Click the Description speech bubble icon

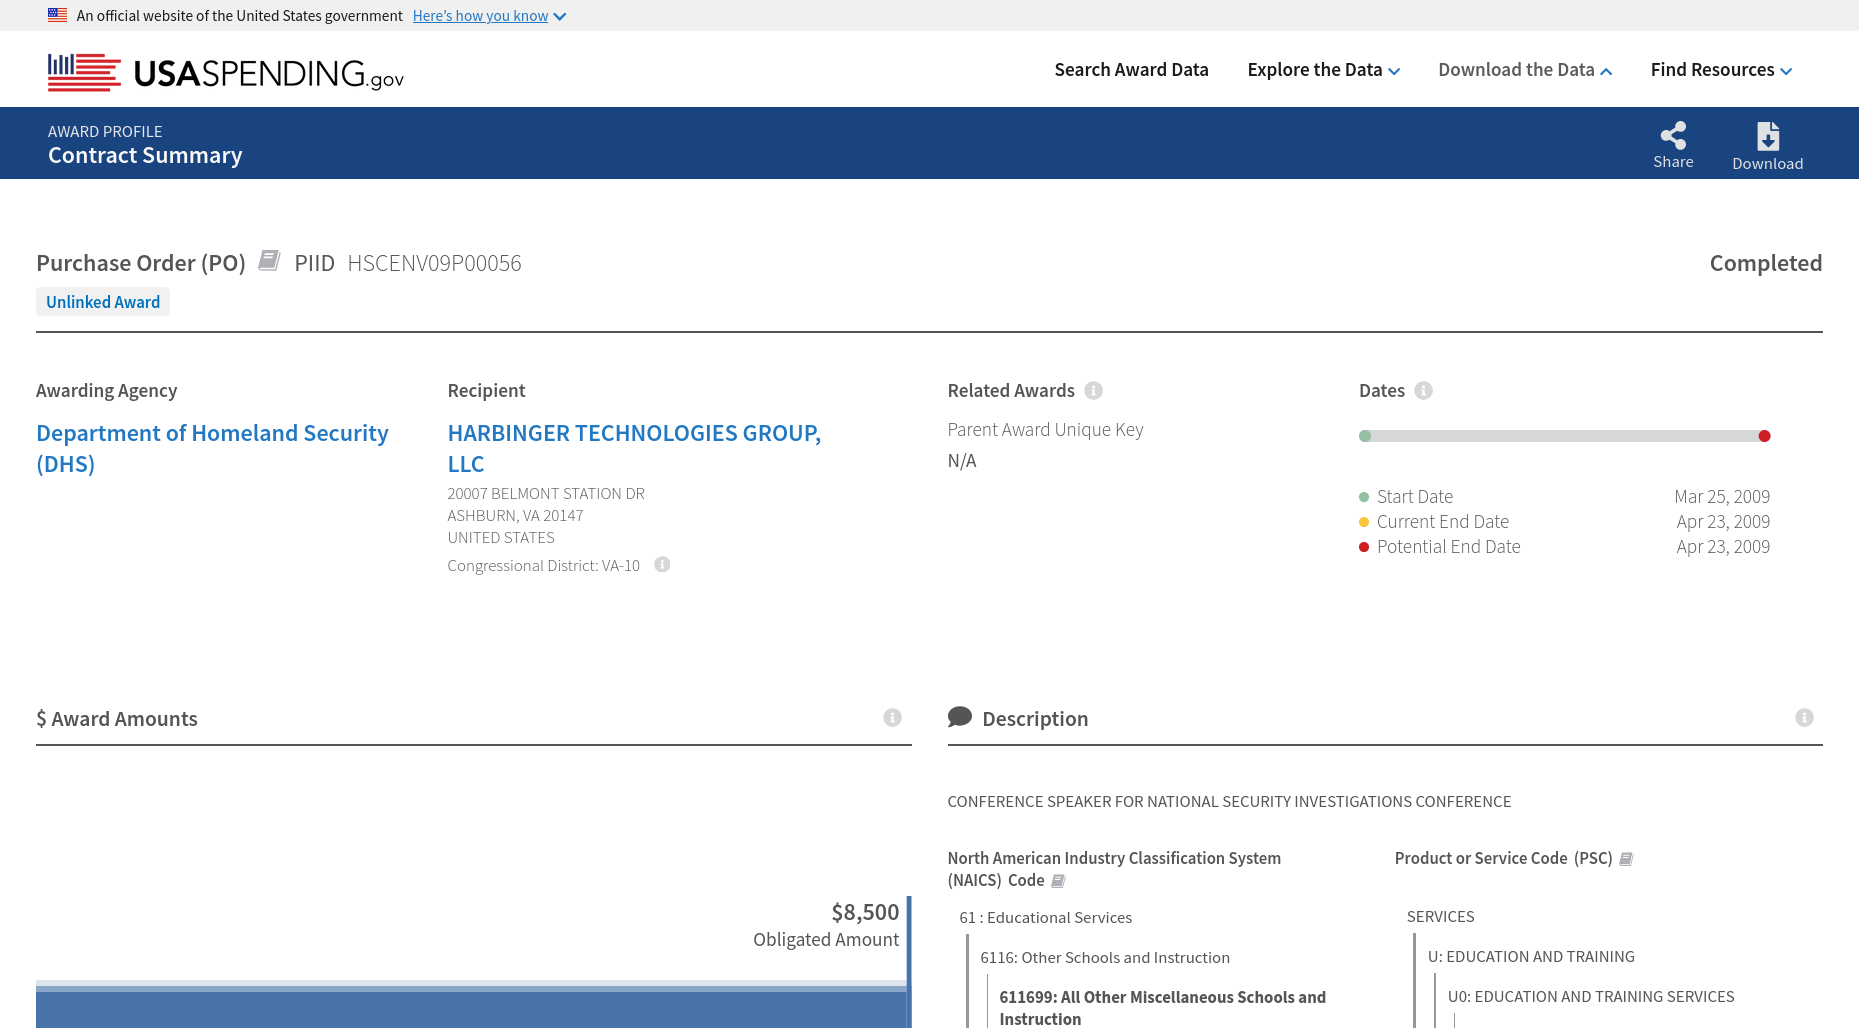tap(960, 717)
